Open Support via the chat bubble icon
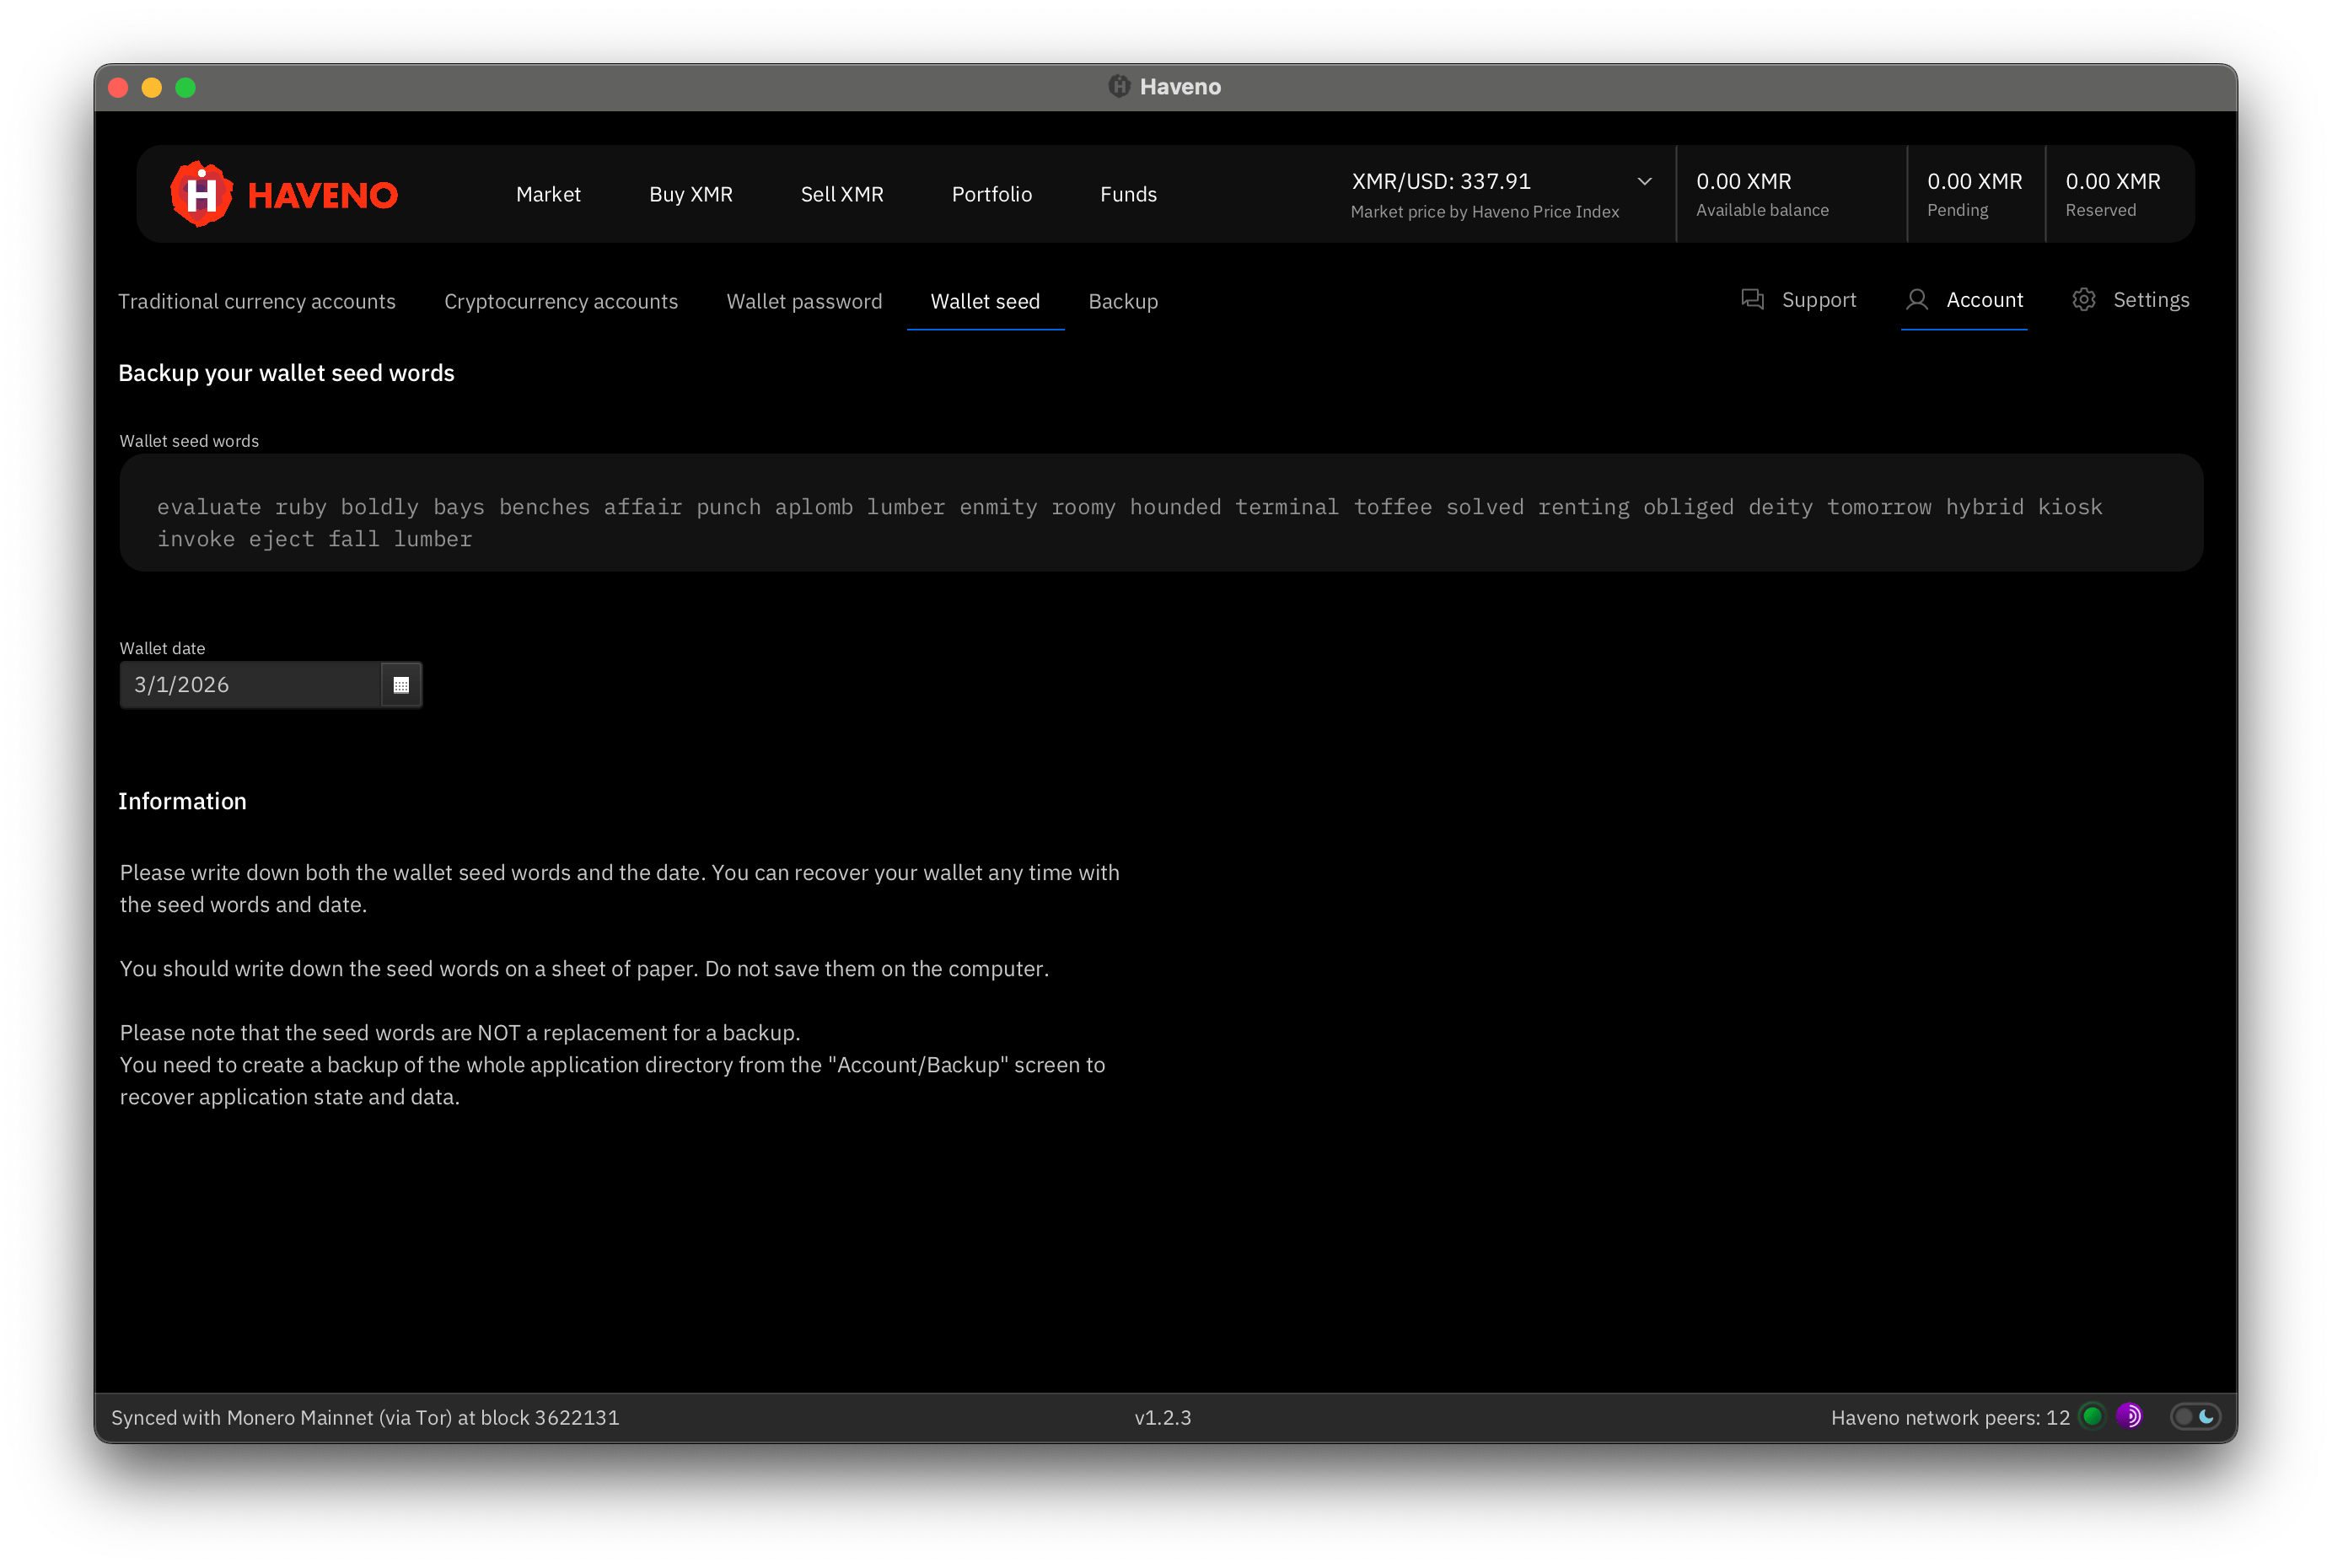The height and width of the screenshot is (1568, 2332). tap(1752, 299)
